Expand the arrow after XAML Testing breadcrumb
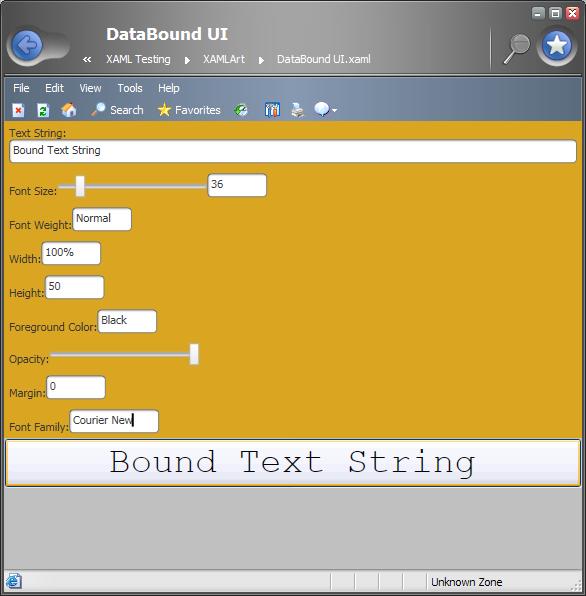This screenshot has width=586, height=596. (x=187, y=60)
